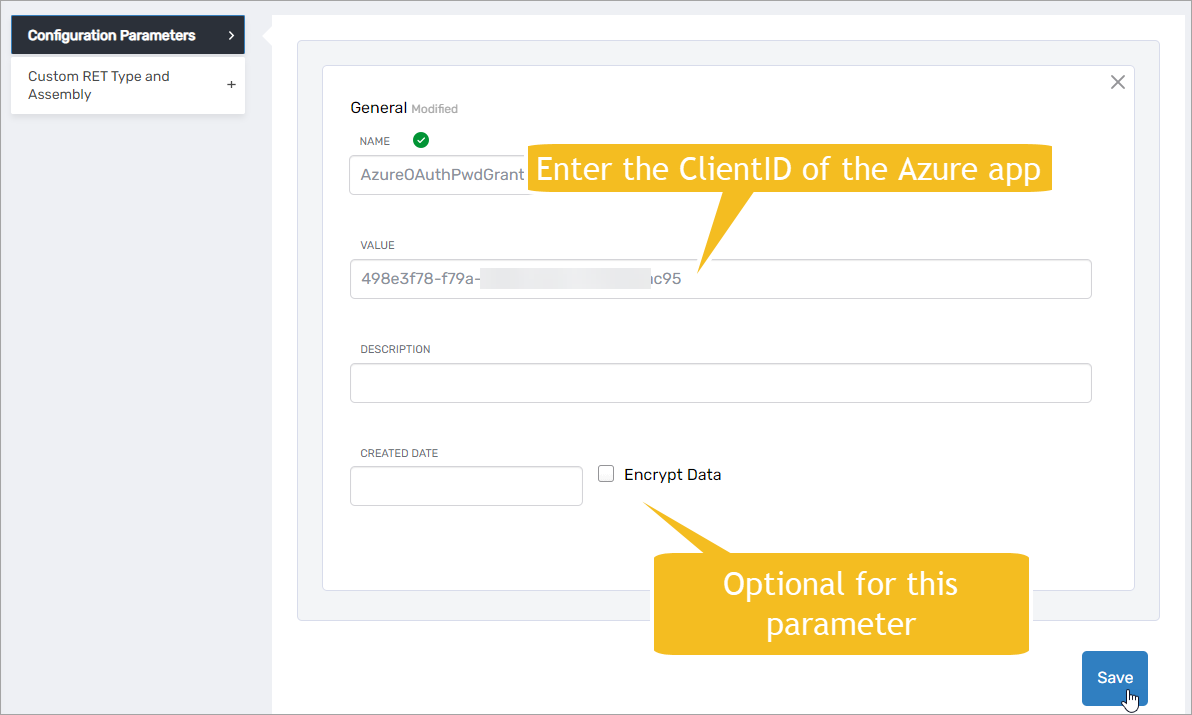Click the Save button
1192x715 pixels.
pos(1114,677)
